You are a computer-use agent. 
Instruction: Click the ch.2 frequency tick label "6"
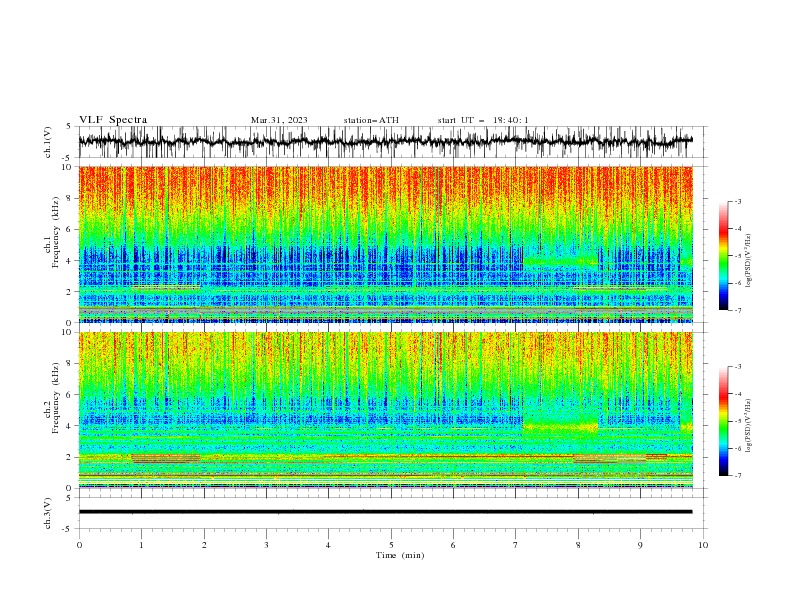71,395
